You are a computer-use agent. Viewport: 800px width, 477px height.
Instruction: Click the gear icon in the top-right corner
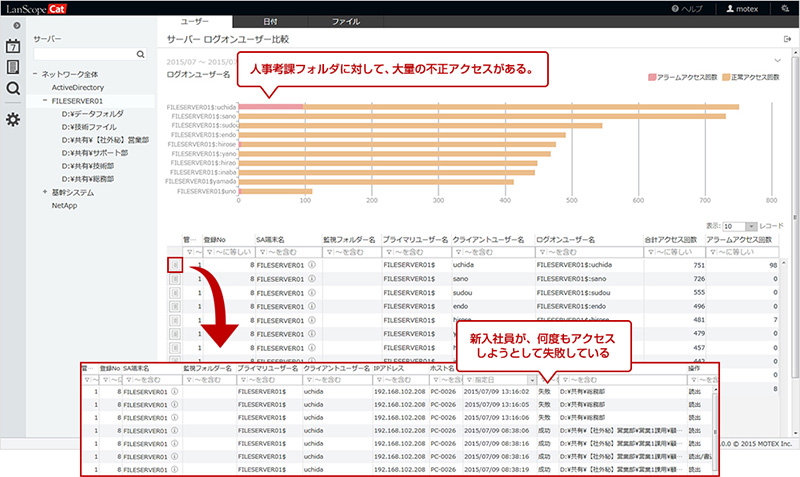(785, 8)
